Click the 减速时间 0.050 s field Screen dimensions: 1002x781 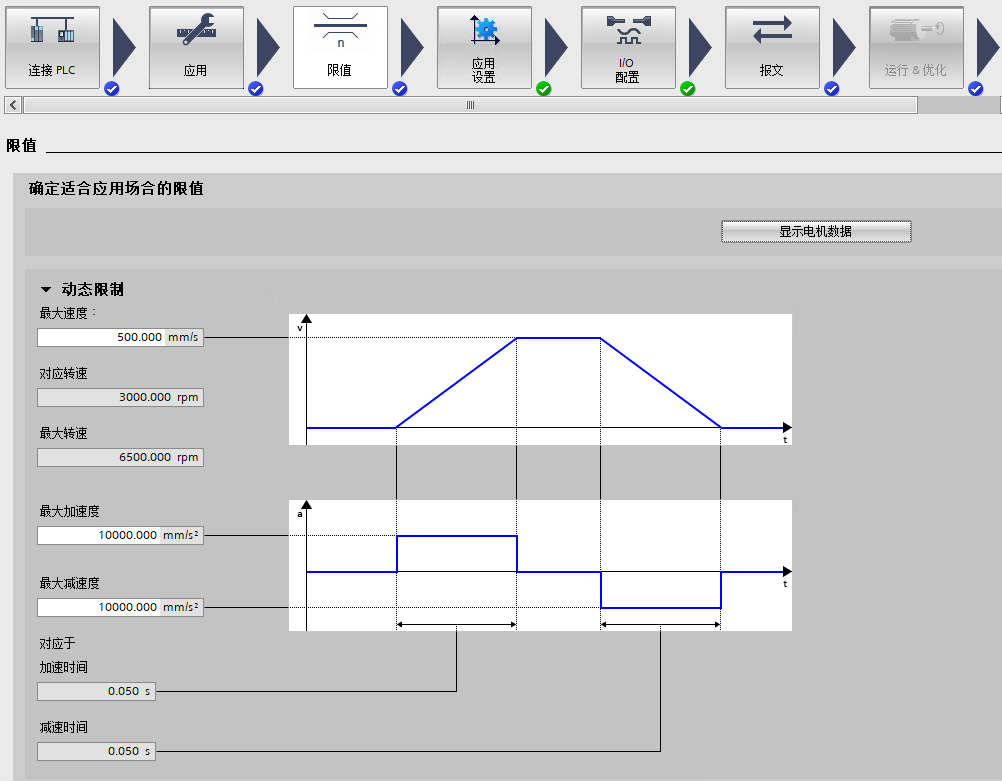96,751
